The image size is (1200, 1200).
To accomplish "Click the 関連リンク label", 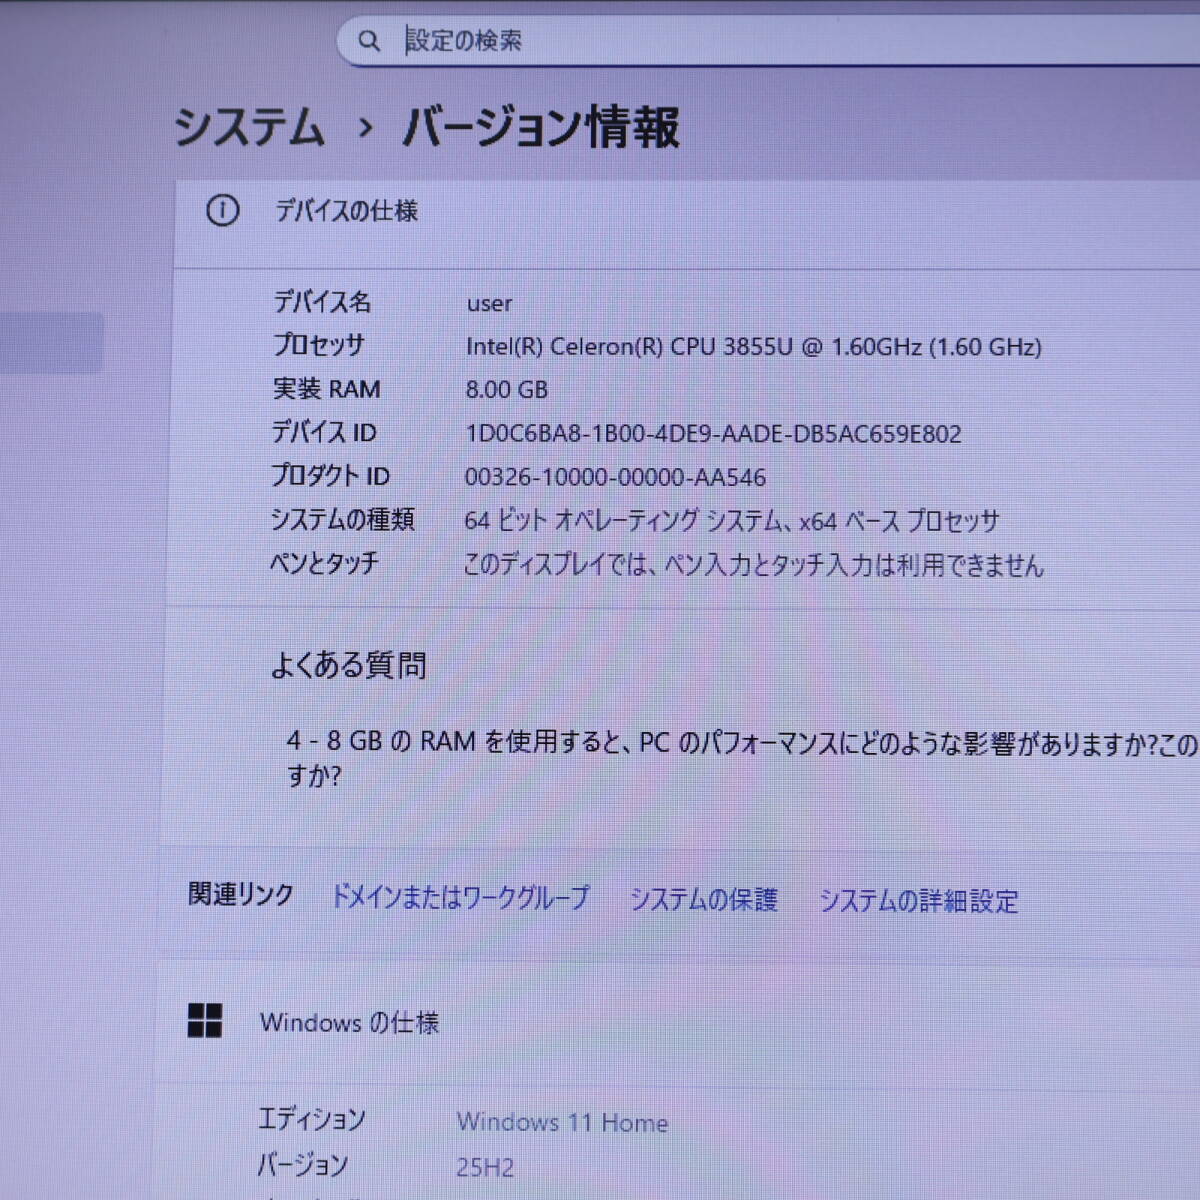I will [241, 894].
